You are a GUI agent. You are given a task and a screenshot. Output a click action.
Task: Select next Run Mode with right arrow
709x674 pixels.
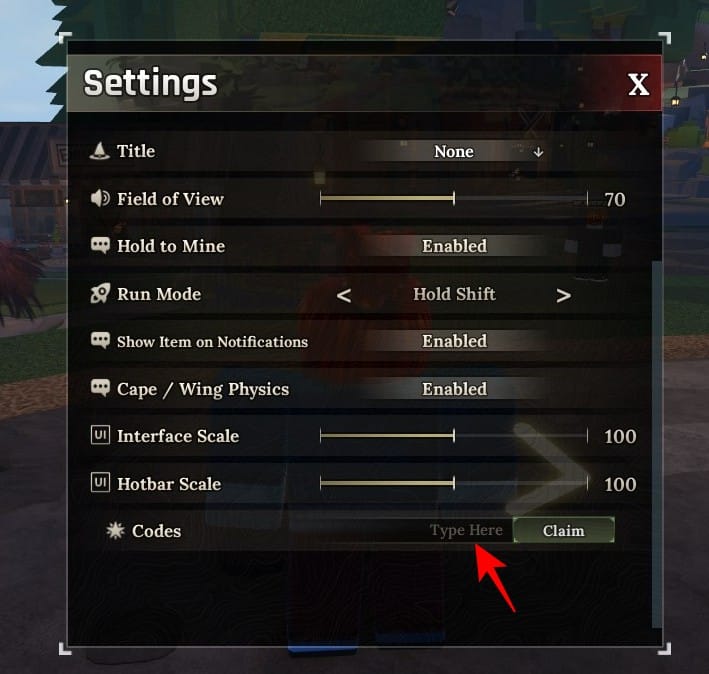click(563, 296)
